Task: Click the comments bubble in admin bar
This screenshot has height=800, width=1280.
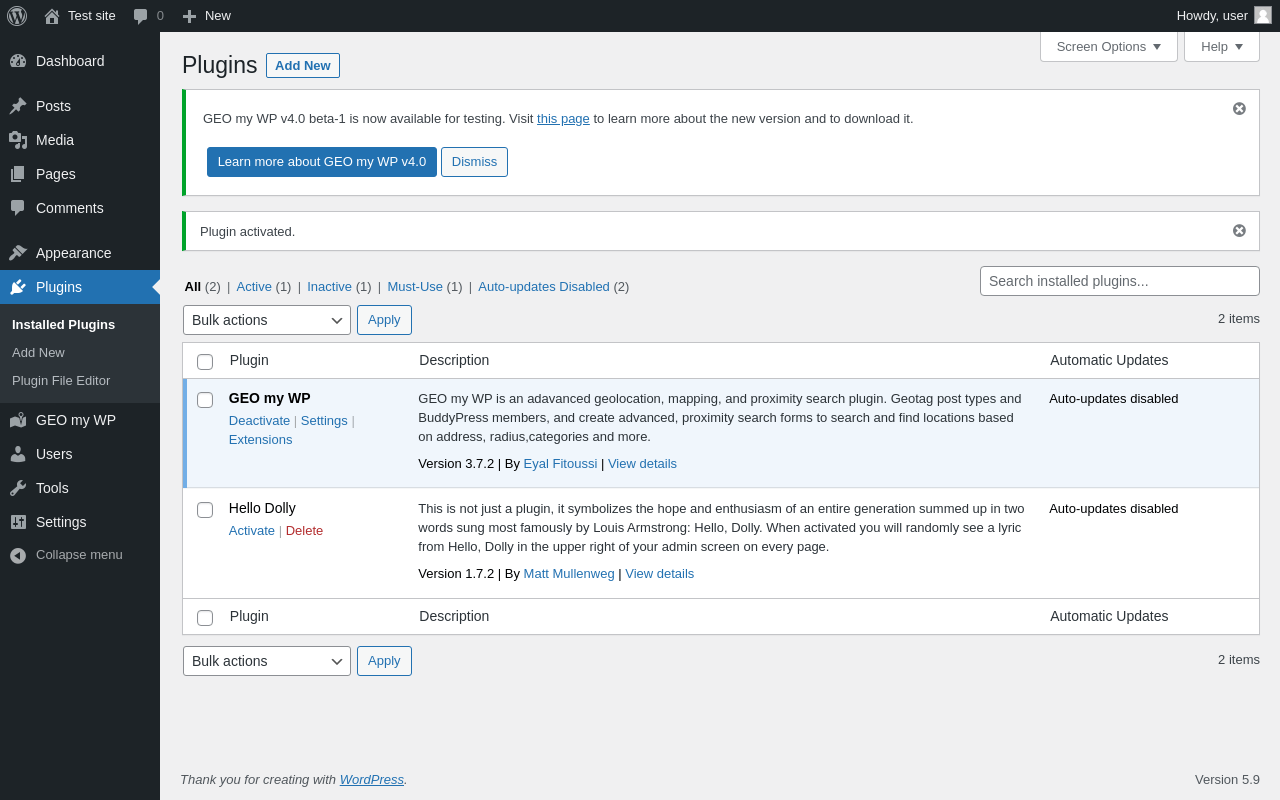Action: [141, 16]
